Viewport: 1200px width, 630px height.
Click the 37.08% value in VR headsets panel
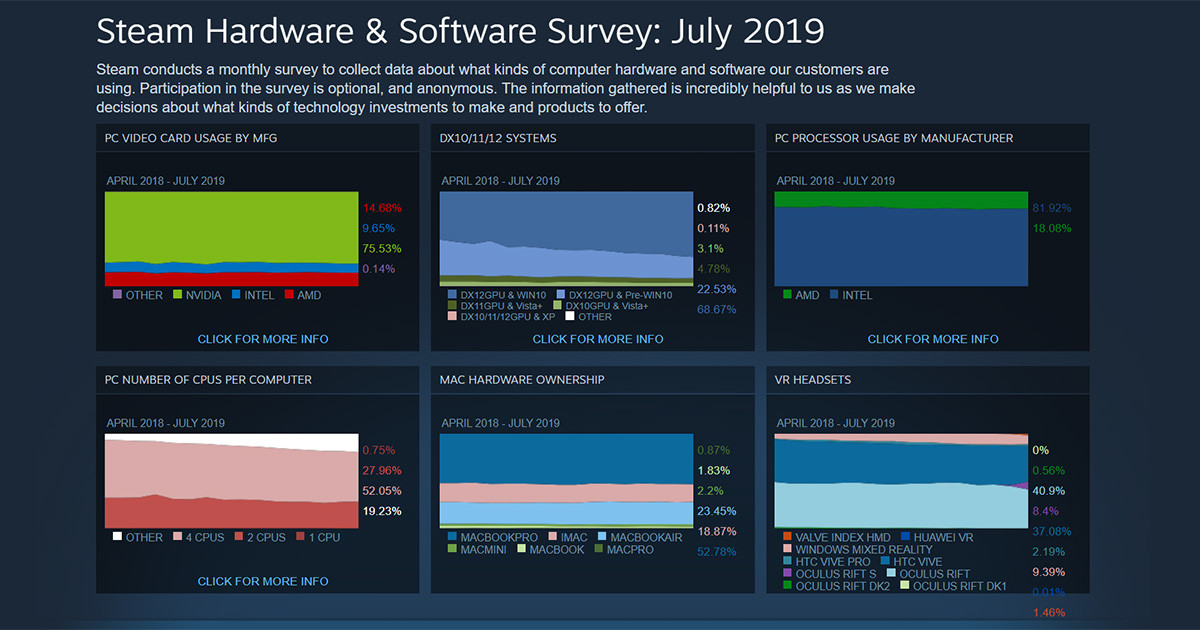(x=1052, y=531)
